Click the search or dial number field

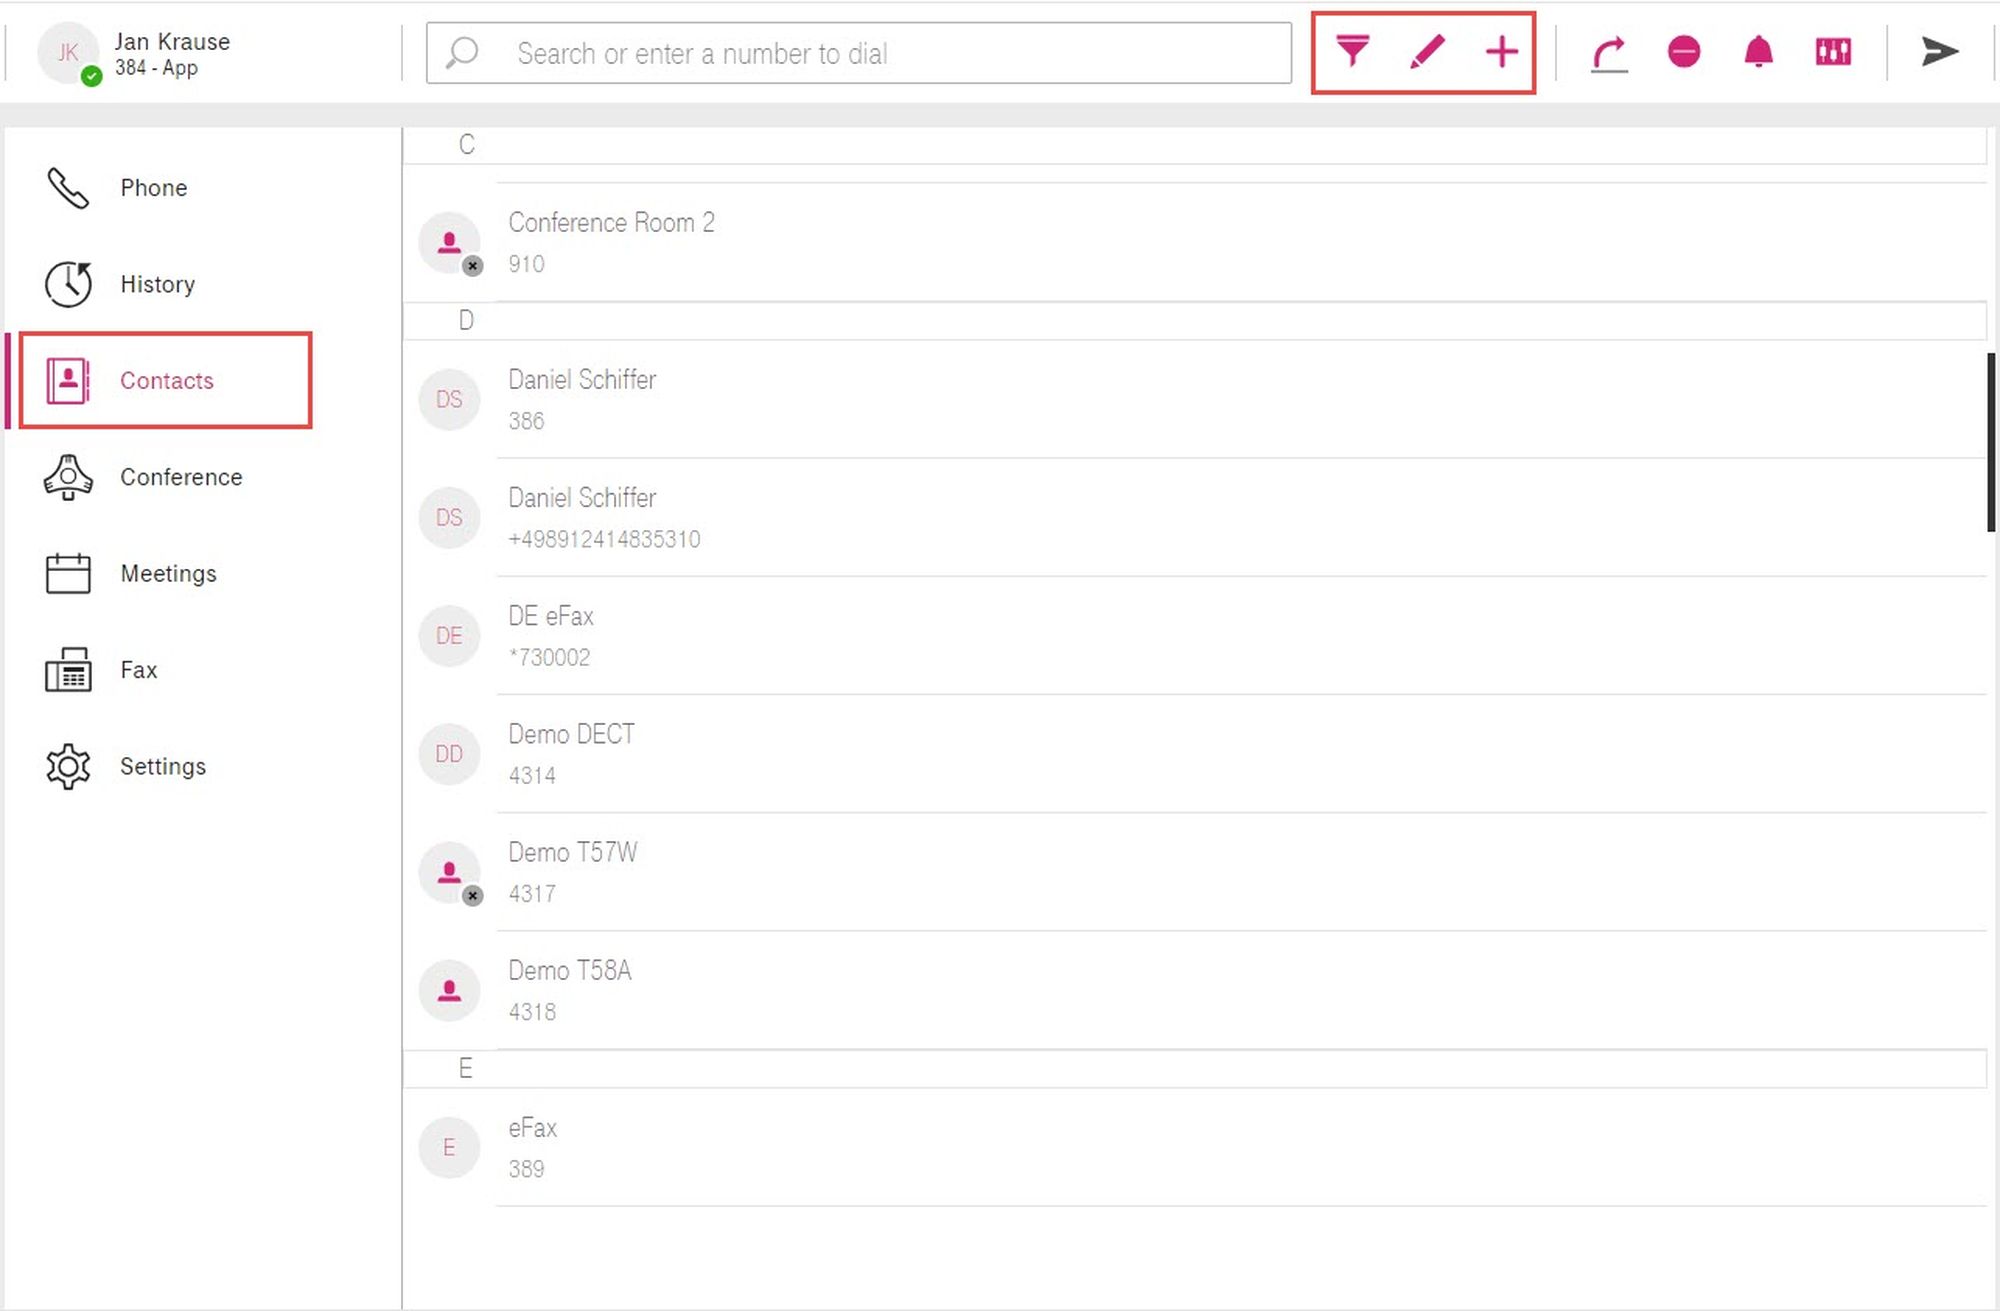click(x=860, y=53)
